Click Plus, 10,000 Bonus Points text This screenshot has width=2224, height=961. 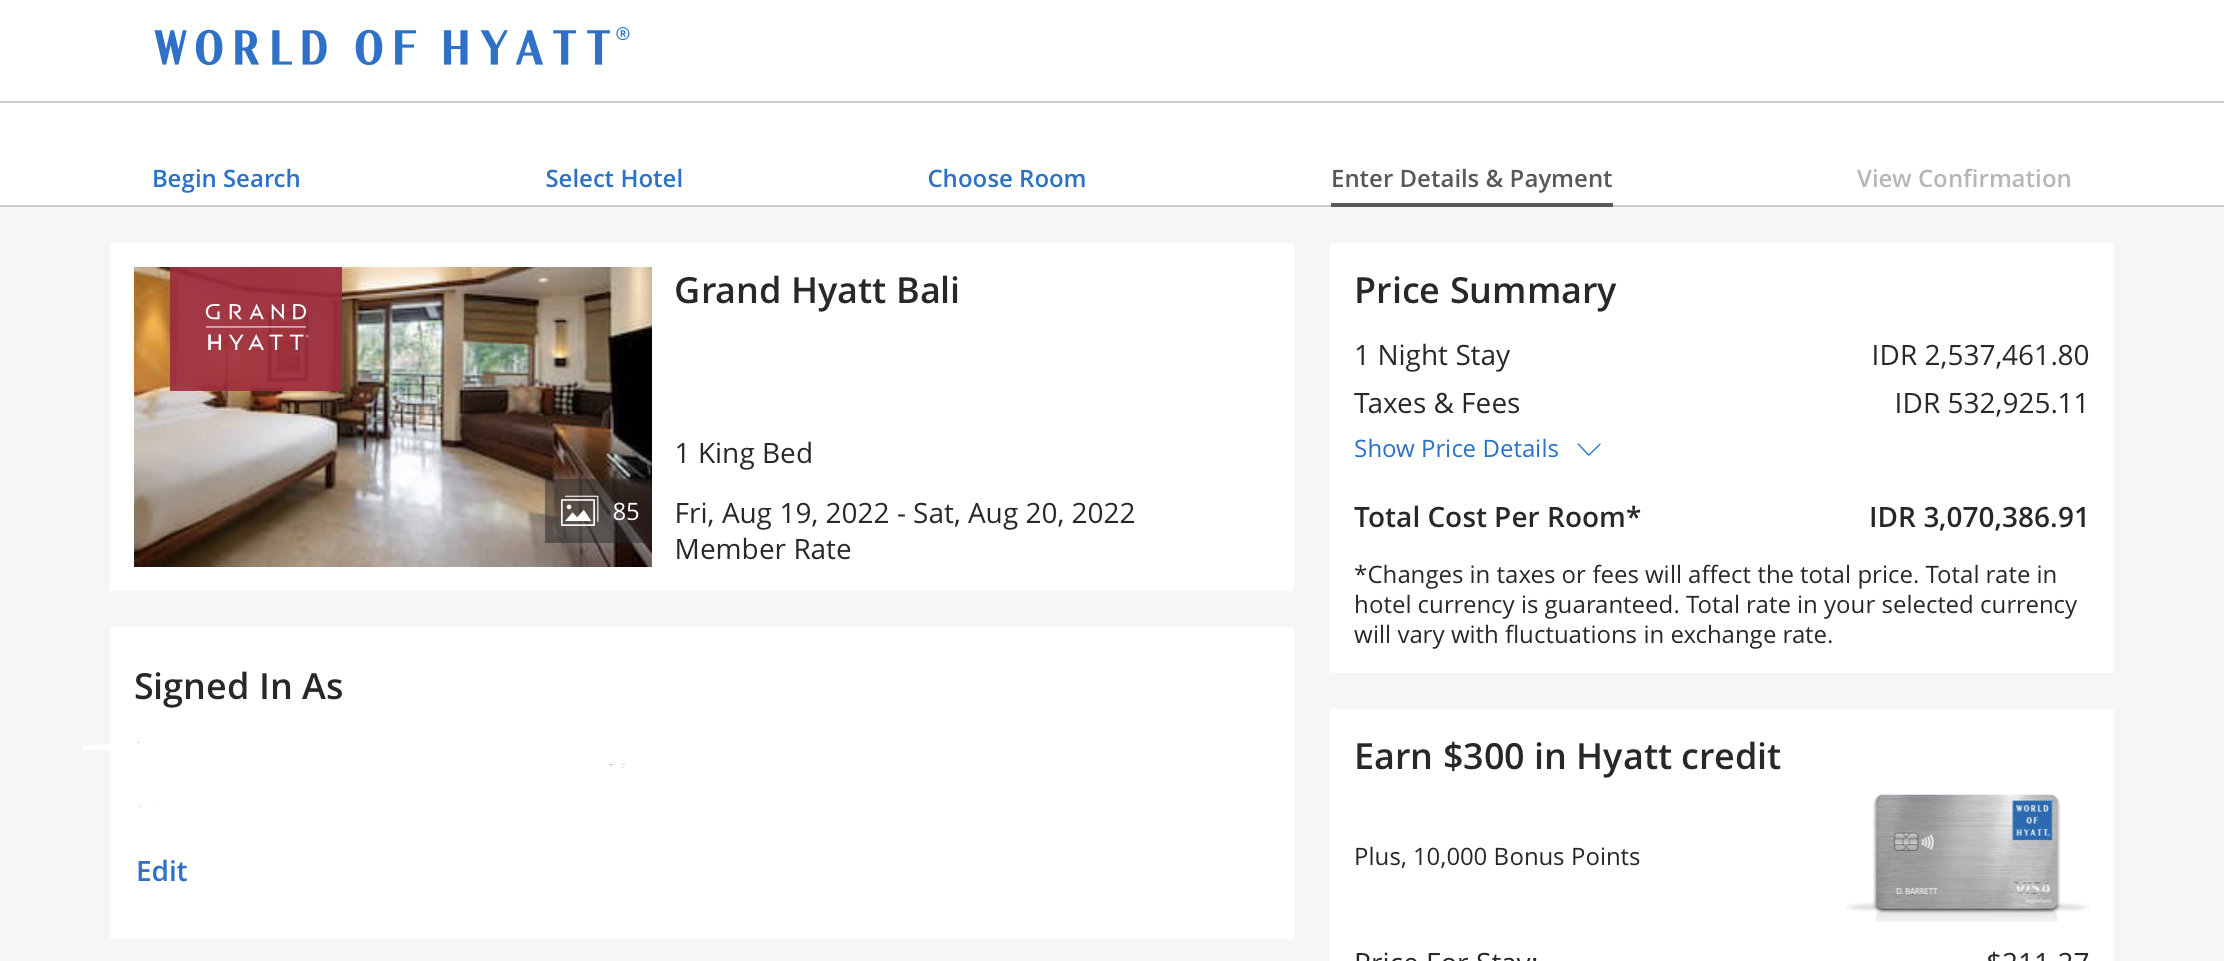(1497, 857)
